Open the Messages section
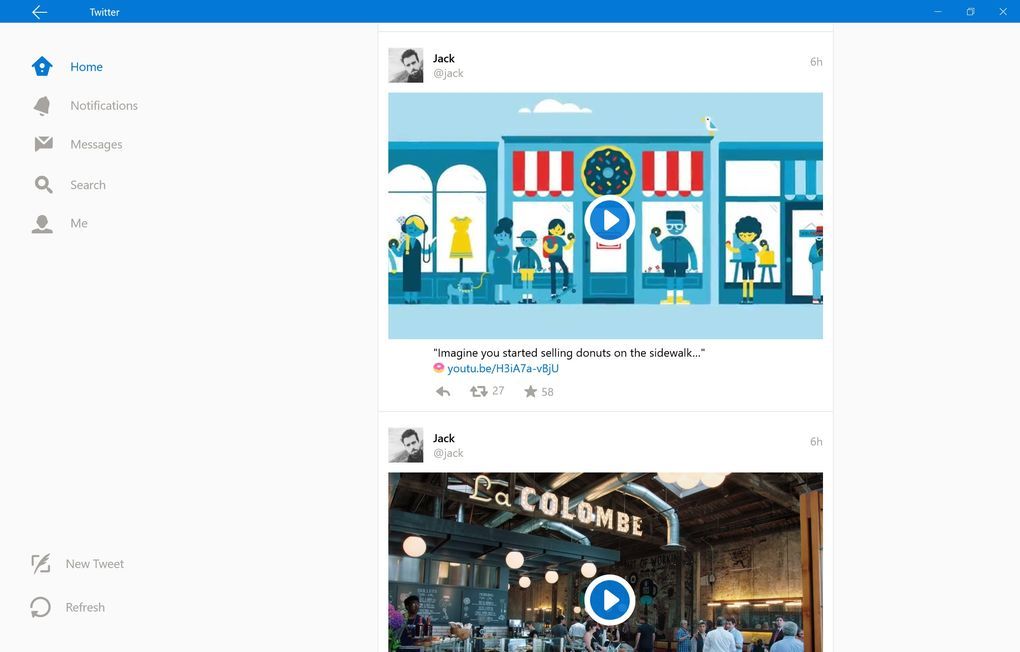 pyautogui.click(x=42, y=144)
